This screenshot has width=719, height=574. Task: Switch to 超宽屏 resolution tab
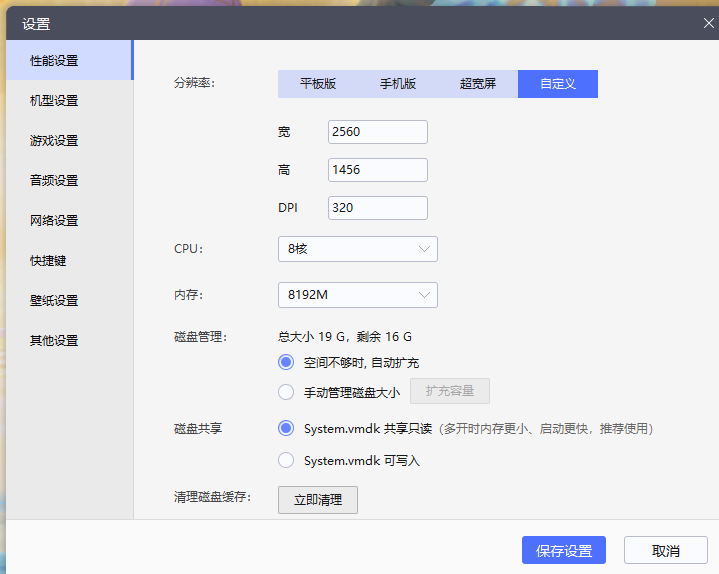point(478,84)
